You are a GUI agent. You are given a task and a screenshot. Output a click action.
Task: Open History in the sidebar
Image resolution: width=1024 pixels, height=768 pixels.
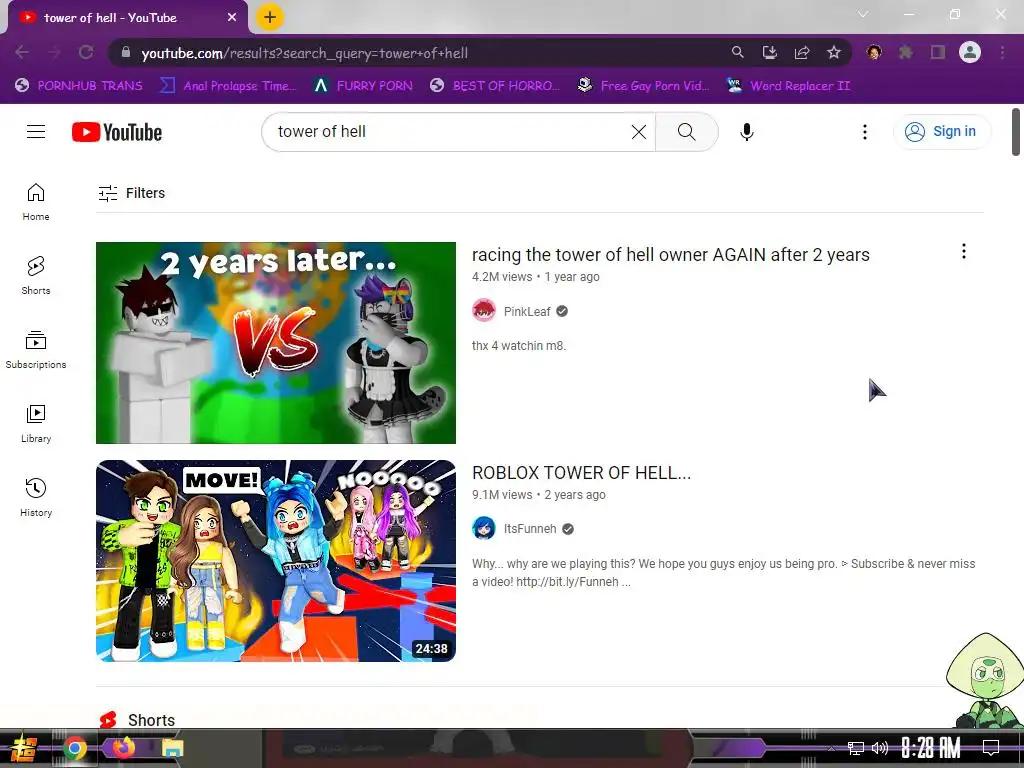tap(36, 498)
